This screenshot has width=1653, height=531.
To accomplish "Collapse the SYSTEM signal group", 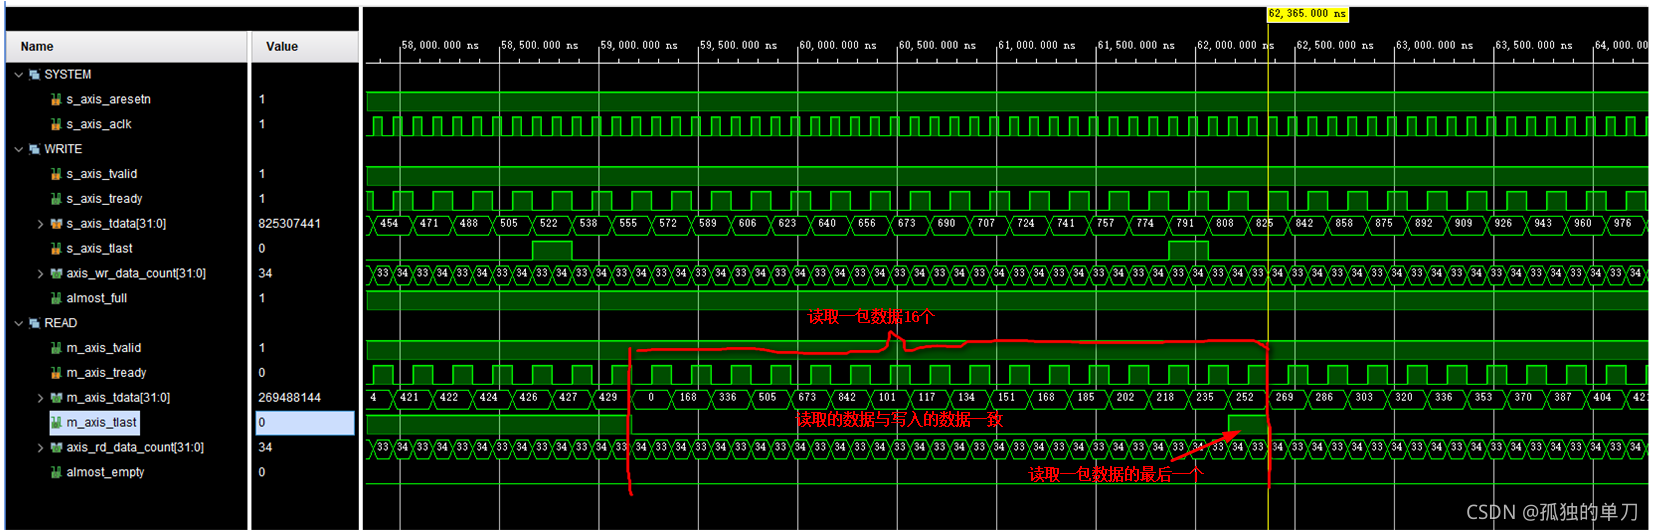I will (18, 75).
